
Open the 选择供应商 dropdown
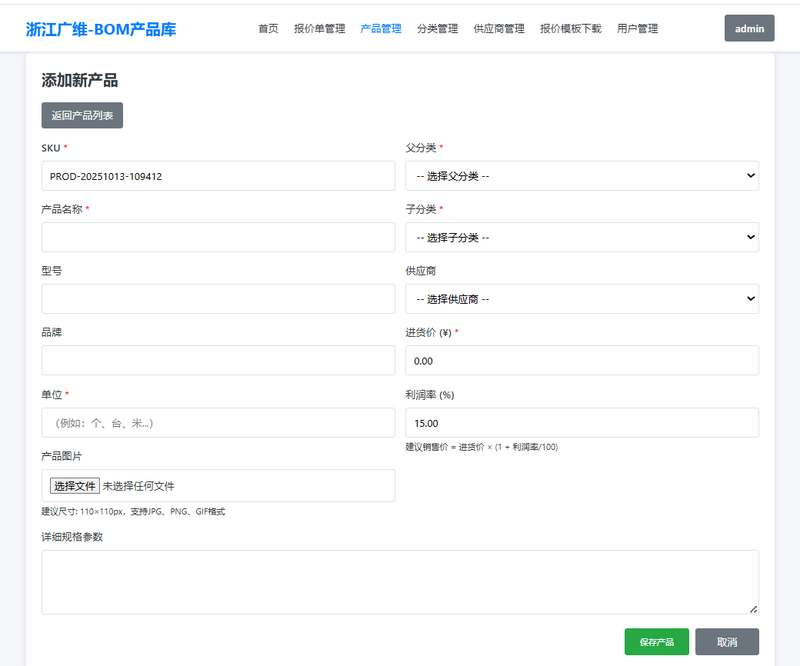tap(582, 299)
